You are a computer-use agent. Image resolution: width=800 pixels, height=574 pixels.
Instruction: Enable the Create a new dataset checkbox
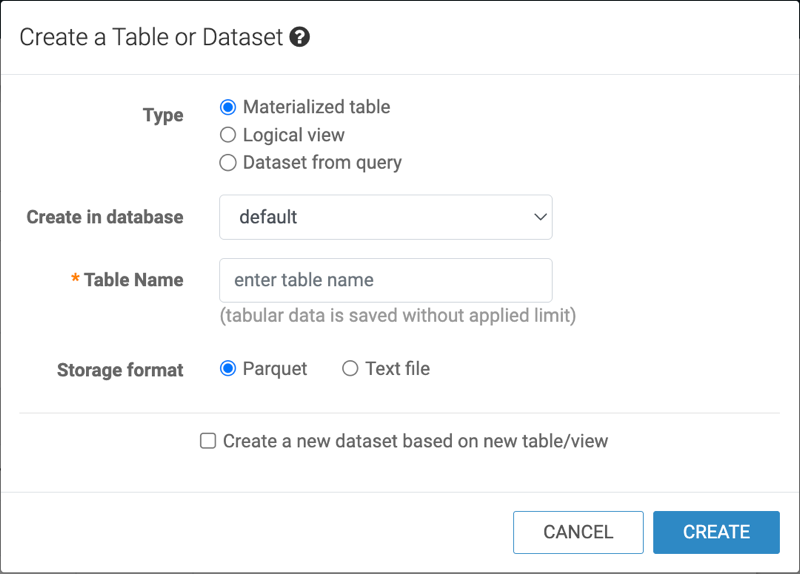208,441
